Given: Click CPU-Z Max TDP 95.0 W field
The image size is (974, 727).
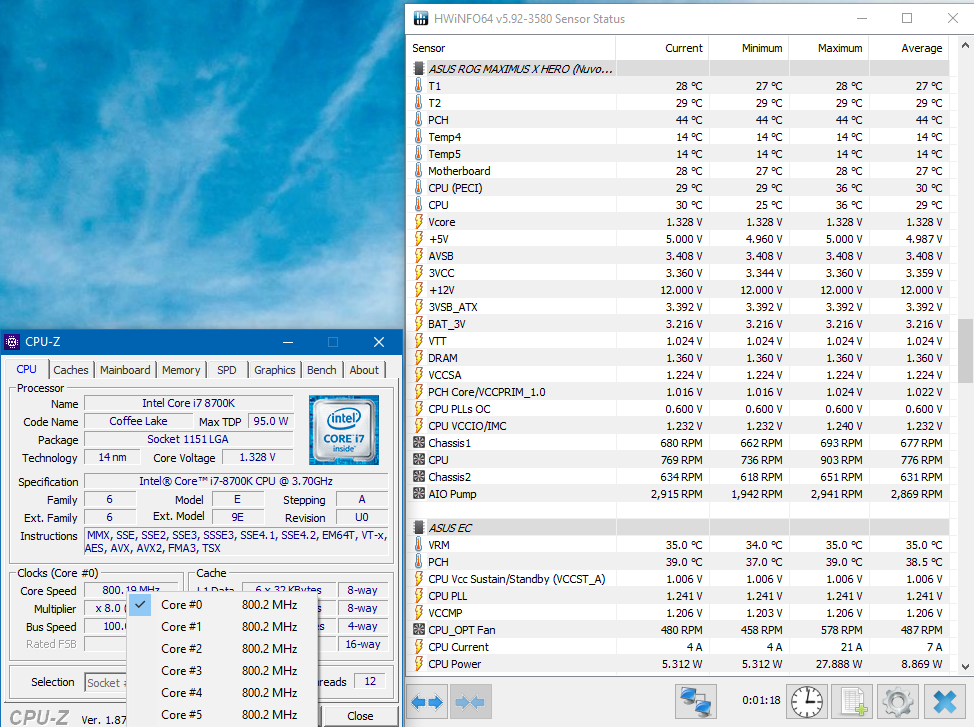Looking at the screenshot, I should pyautogui.click(x=271, y=421).
